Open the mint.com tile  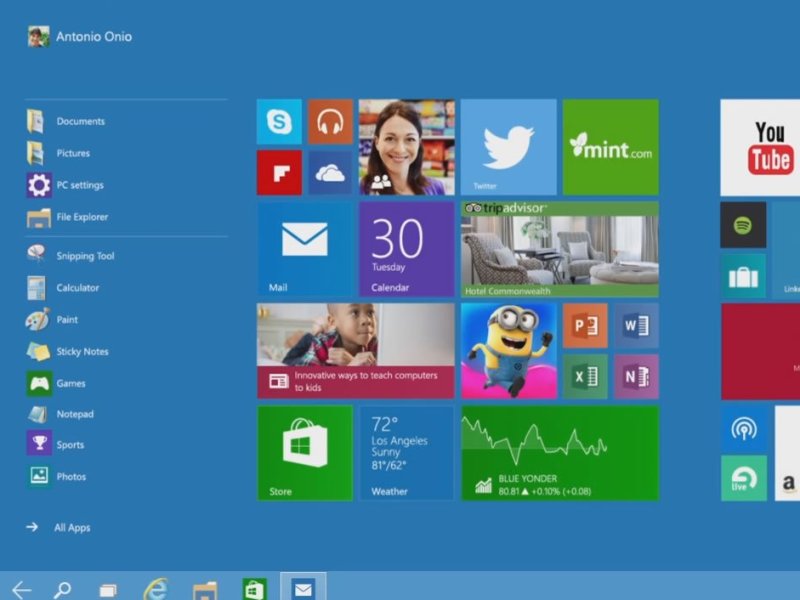[x=611, y=147]
